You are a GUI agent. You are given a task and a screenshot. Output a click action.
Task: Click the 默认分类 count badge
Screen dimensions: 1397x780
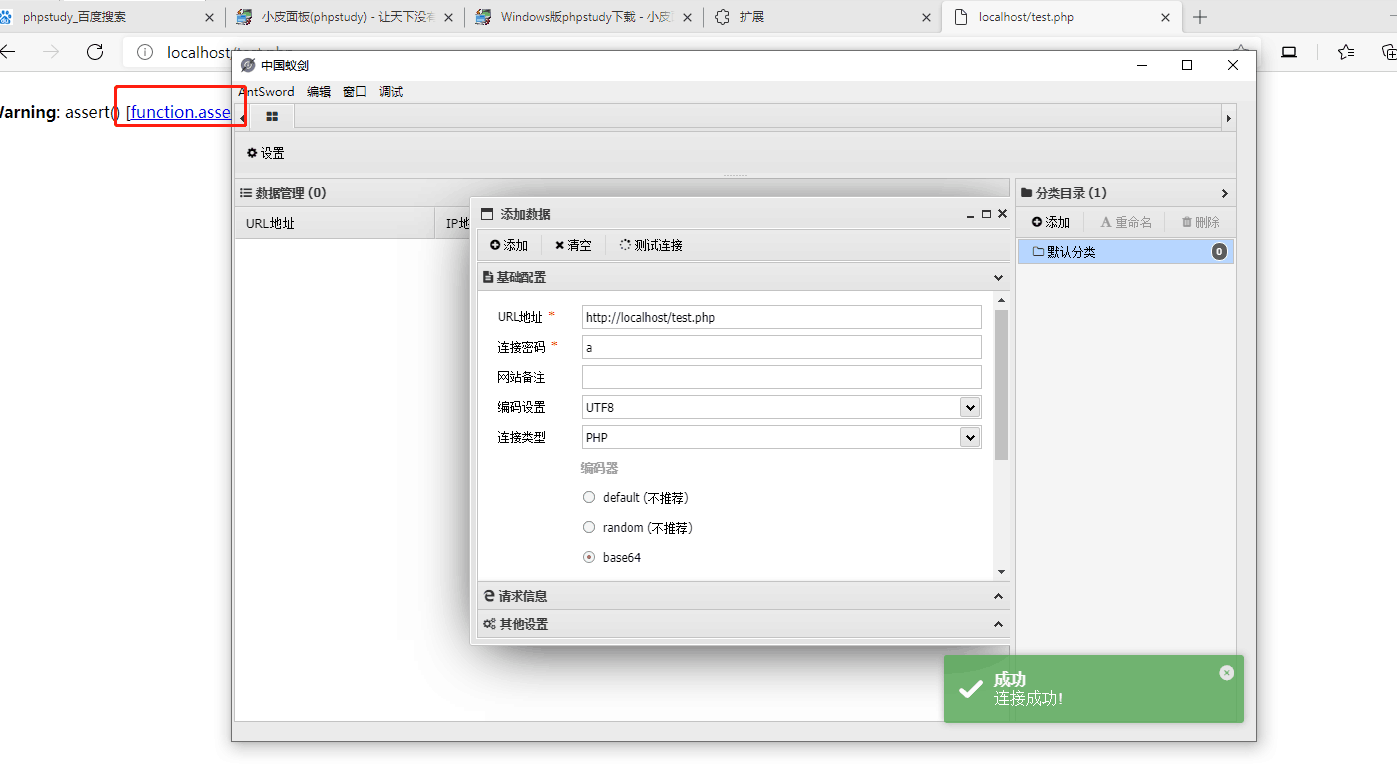[1219, 252]
